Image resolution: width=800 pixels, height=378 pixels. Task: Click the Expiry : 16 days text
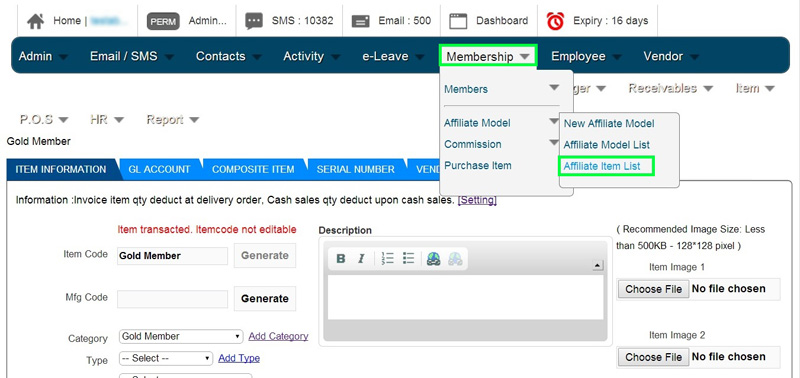click(611, 21)
